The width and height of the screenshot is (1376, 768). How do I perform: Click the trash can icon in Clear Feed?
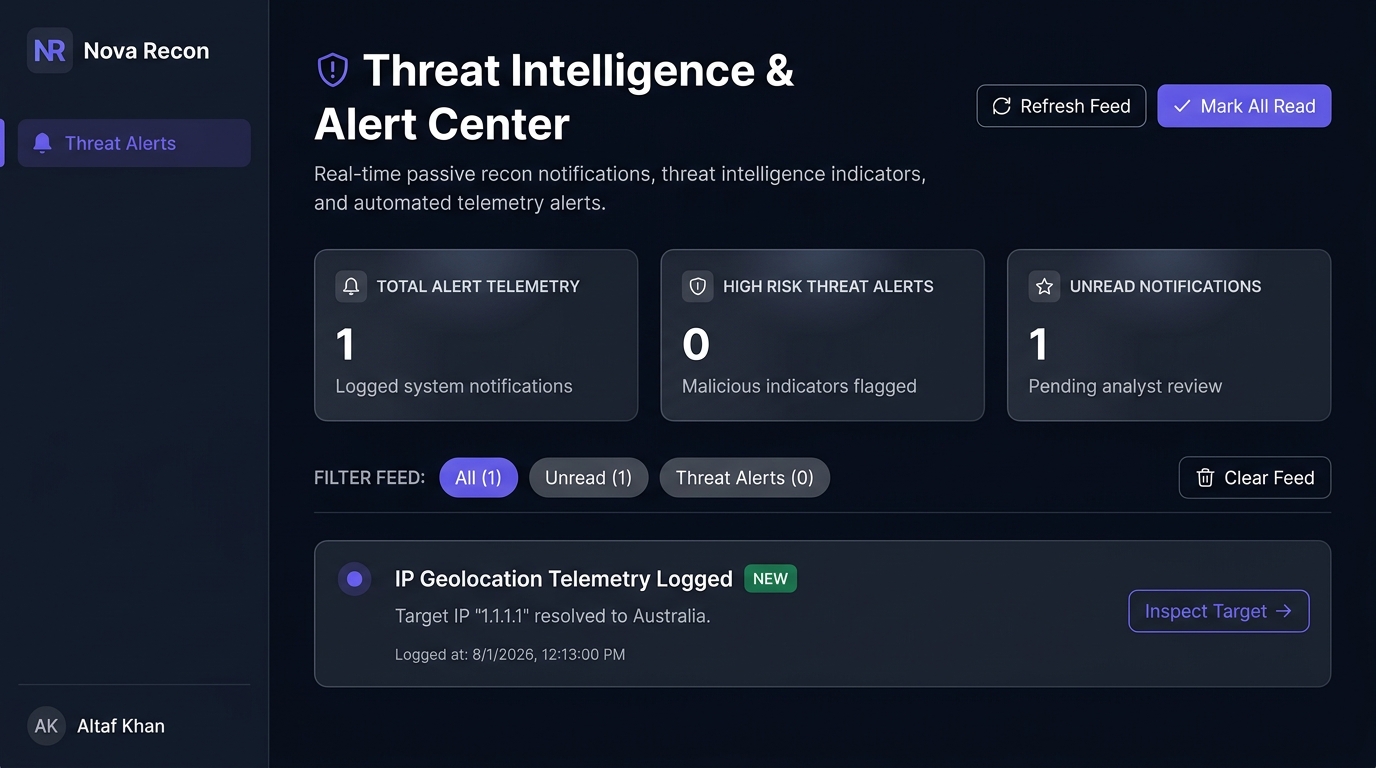click(x=1206, y=478)
